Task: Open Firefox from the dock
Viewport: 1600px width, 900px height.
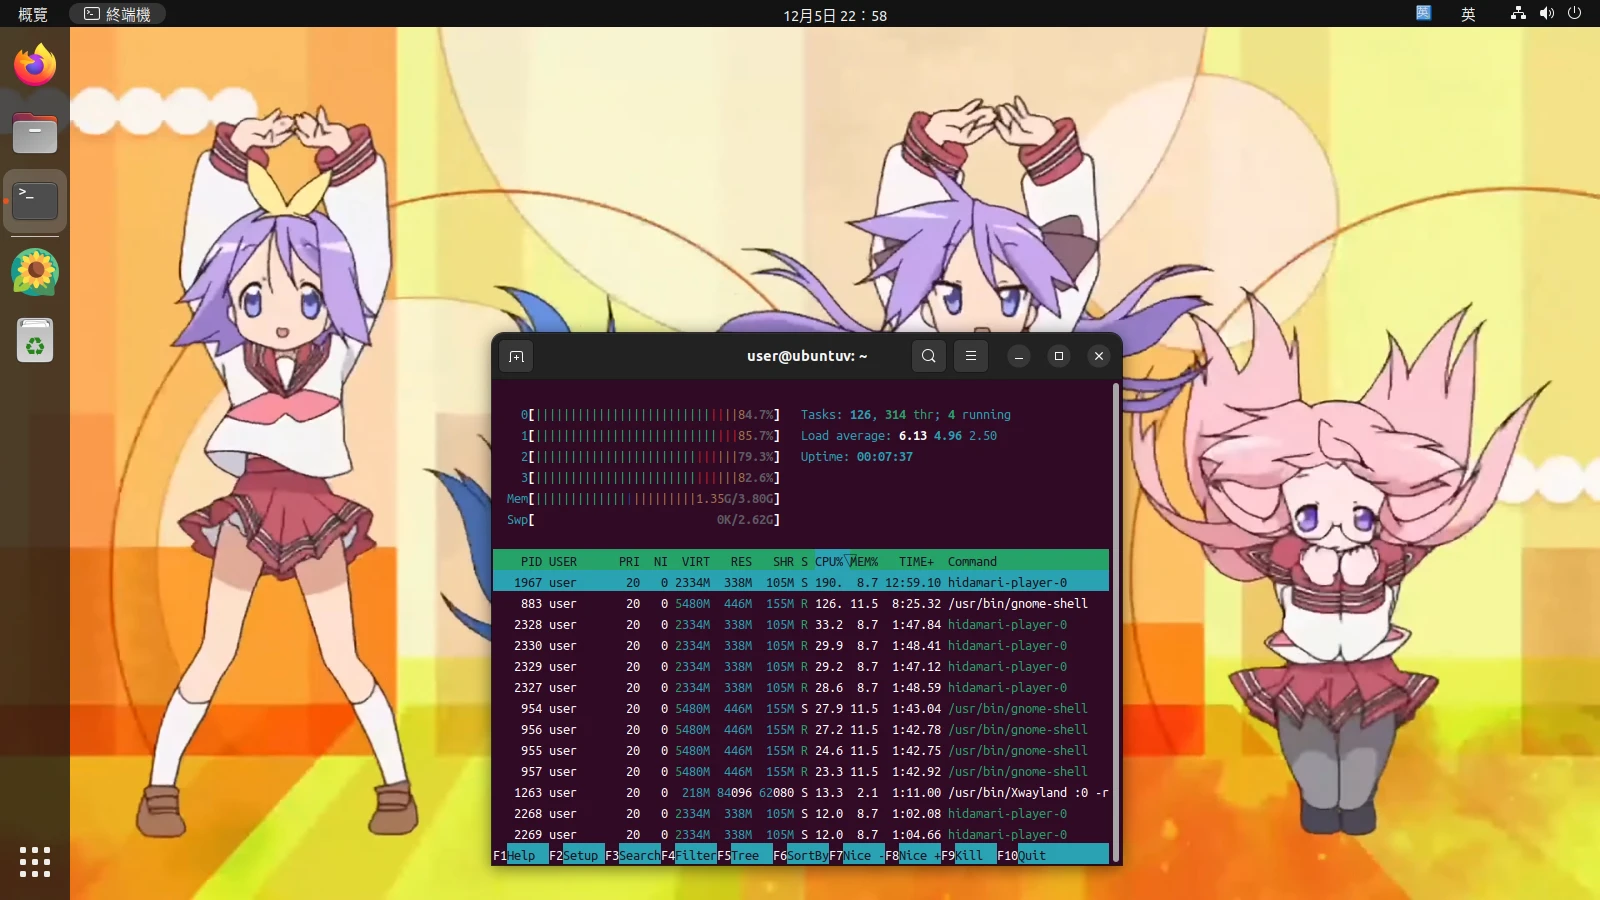Action: [35, 66]
